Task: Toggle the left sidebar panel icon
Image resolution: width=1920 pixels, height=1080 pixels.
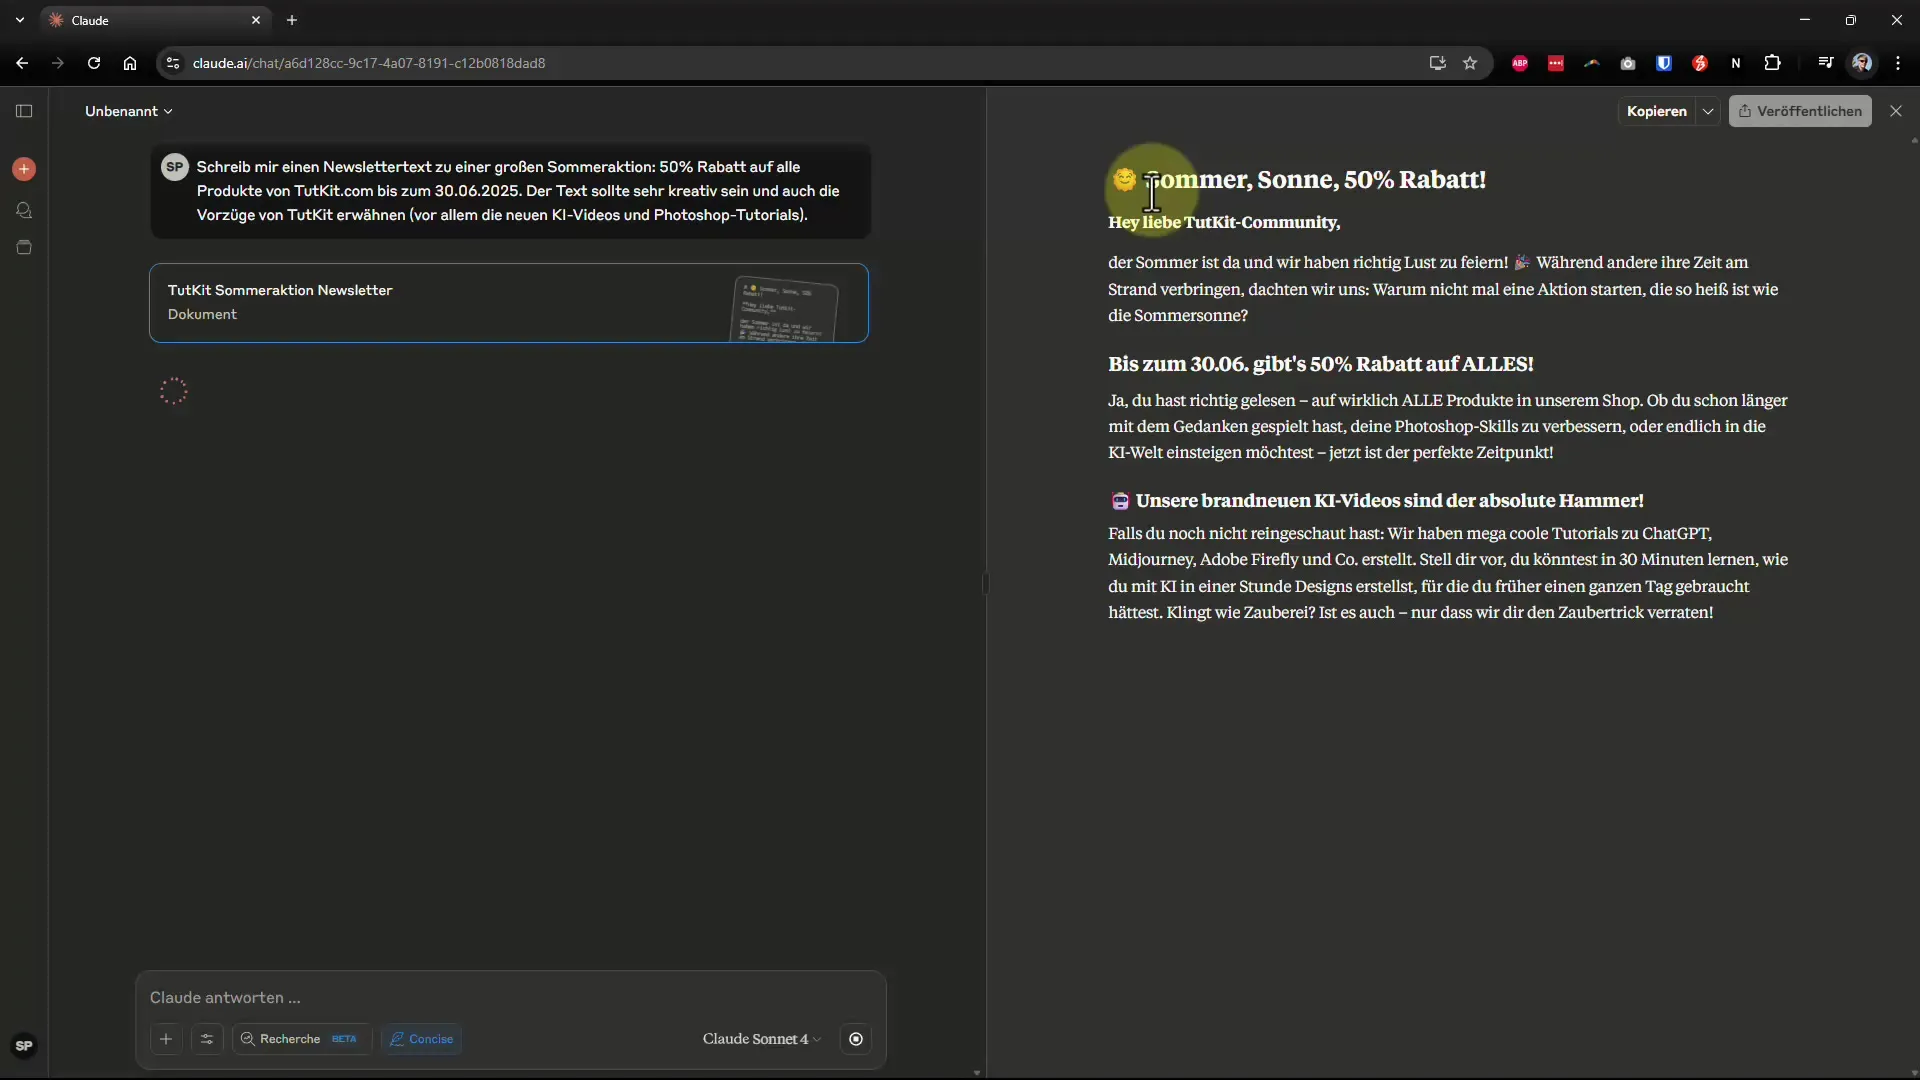Action: click(x=24, y=111)
